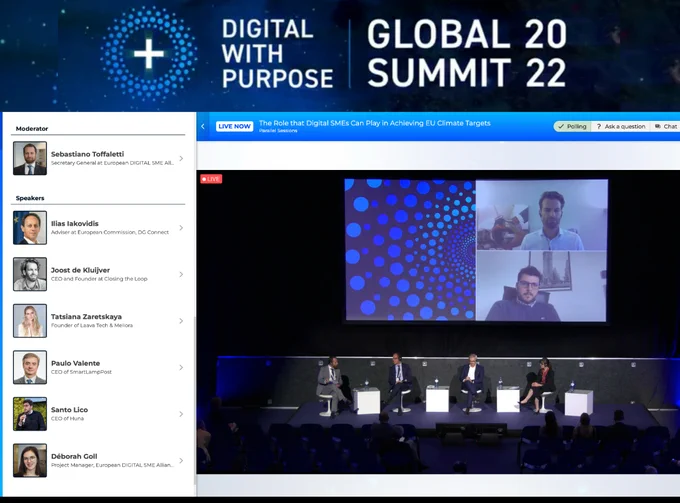Open Joost de Kluijver's photo thumbnail
The image size is (680, 503).
click(x=30, y=274)
